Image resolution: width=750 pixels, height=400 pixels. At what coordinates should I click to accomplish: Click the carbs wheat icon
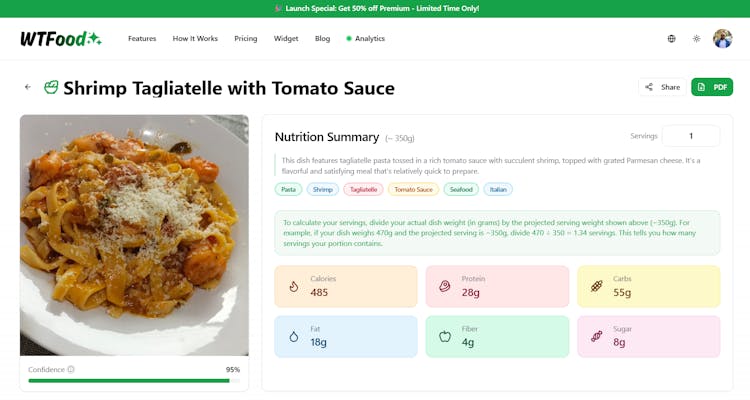pyautogui.click(x=596, y=286)
